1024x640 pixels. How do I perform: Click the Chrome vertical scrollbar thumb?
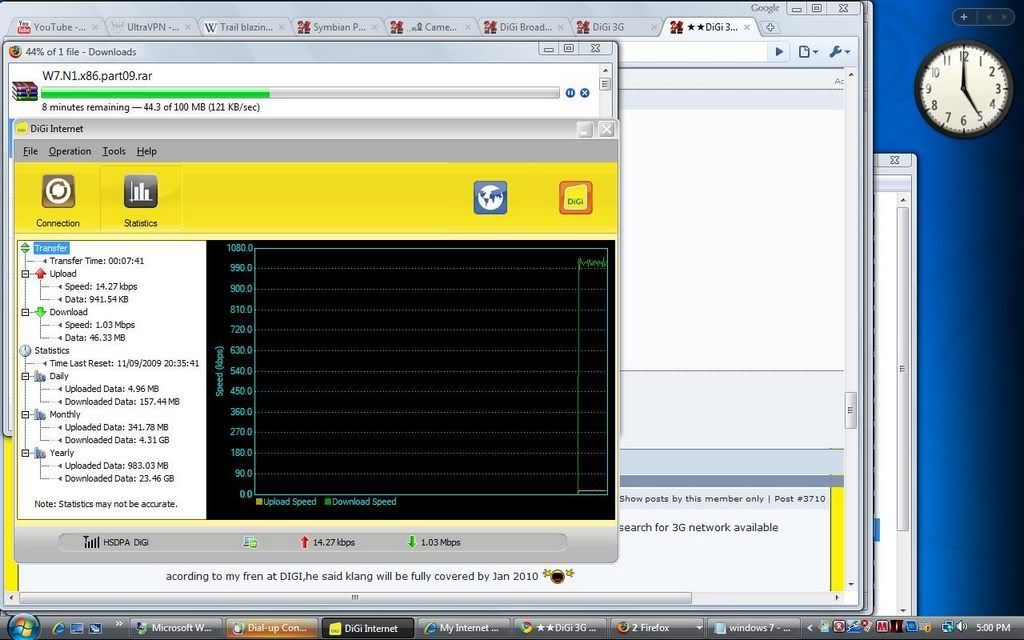[x=850, y=409]
